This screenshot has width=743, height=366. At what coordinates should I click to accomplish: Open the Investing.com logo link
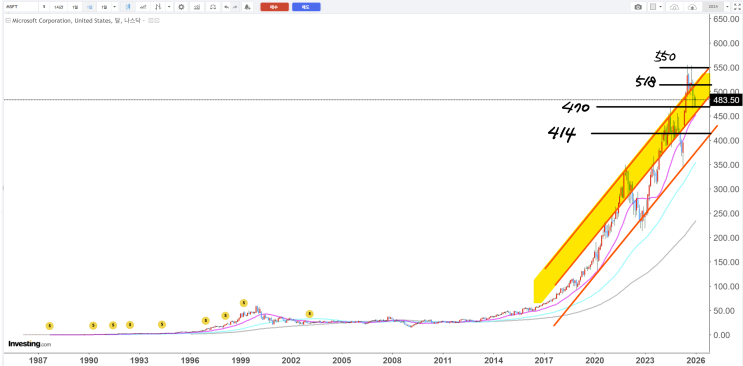click(29, 344)
